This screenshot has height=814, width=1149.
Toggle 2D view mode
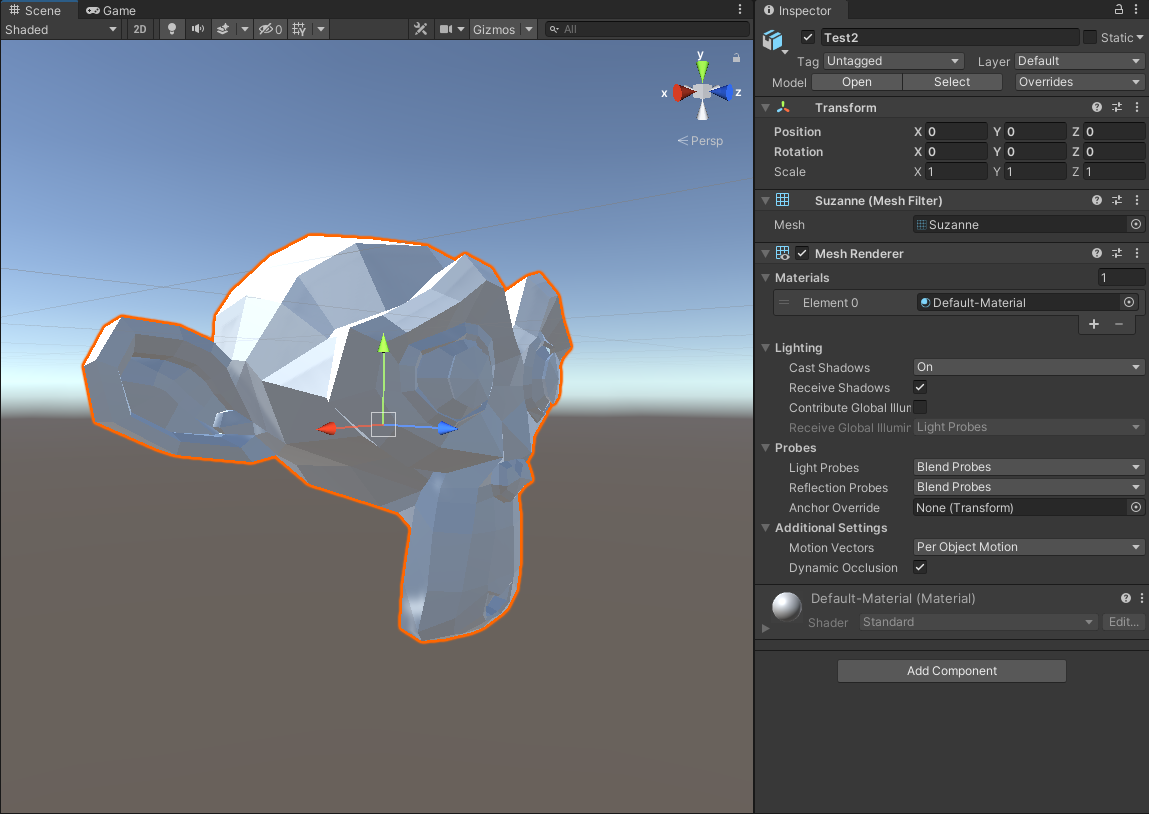140,29
